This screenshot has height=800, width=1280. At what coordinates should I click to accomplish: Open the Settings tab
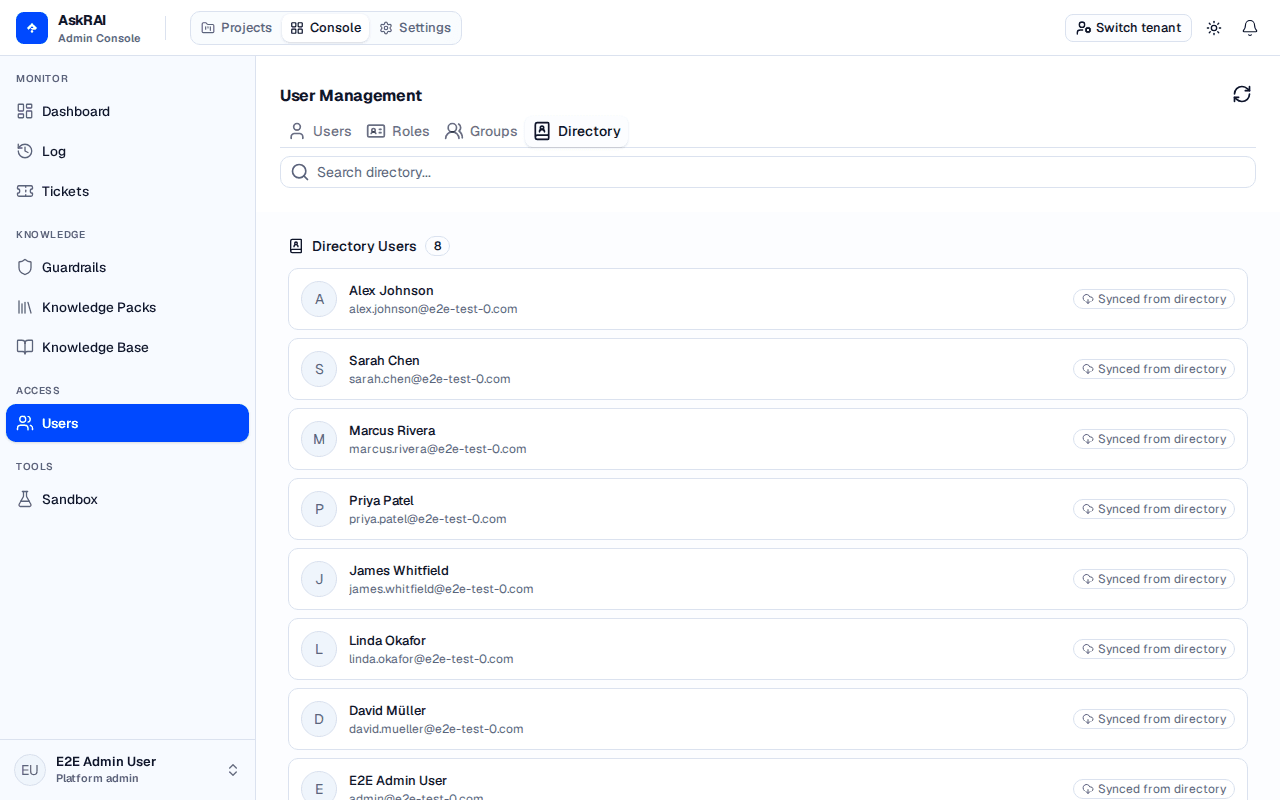(415, 28)
